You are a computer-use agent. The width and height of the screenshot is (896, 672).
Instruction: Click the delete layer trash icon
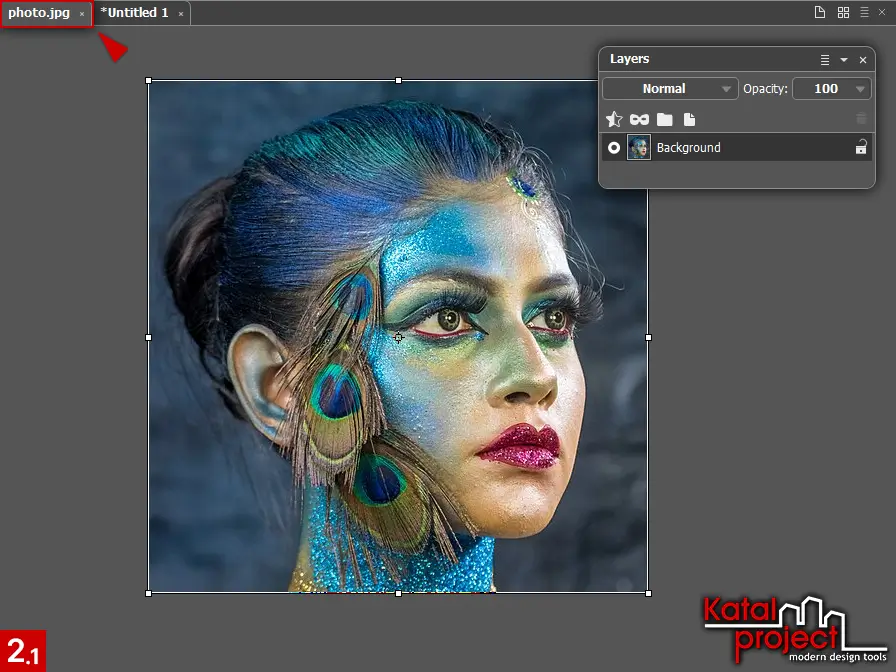coord(861,119)
